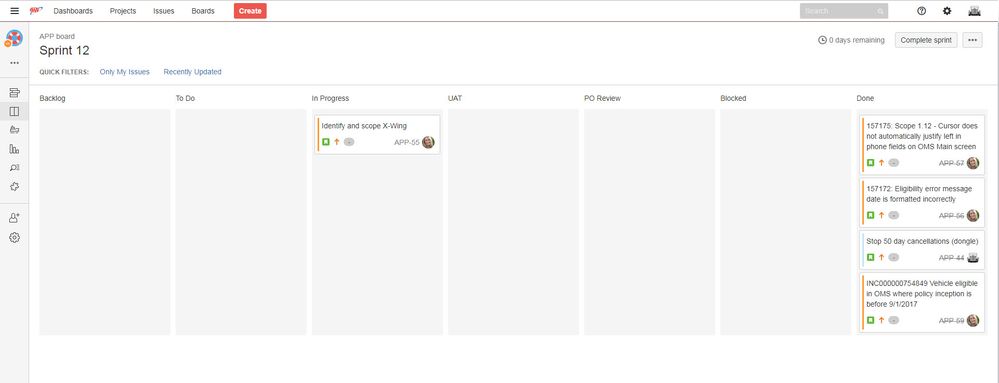Screen dimensions: 999x383
Task: Click assignee avatar on APP-57 card
Action: [x=973, y=163]
